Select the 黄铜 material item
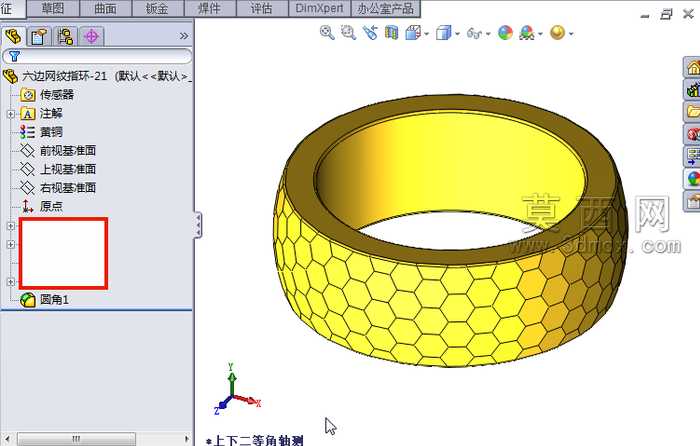The image size is (700, 446). tap(51, 132)
